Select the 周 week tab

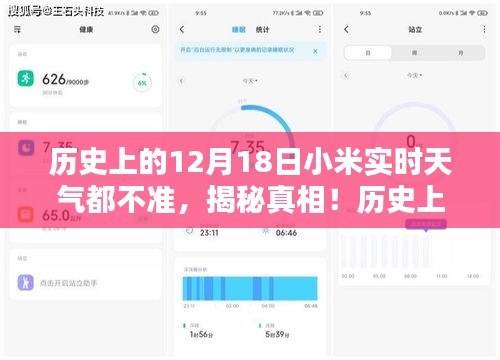(x=414, y=53)
